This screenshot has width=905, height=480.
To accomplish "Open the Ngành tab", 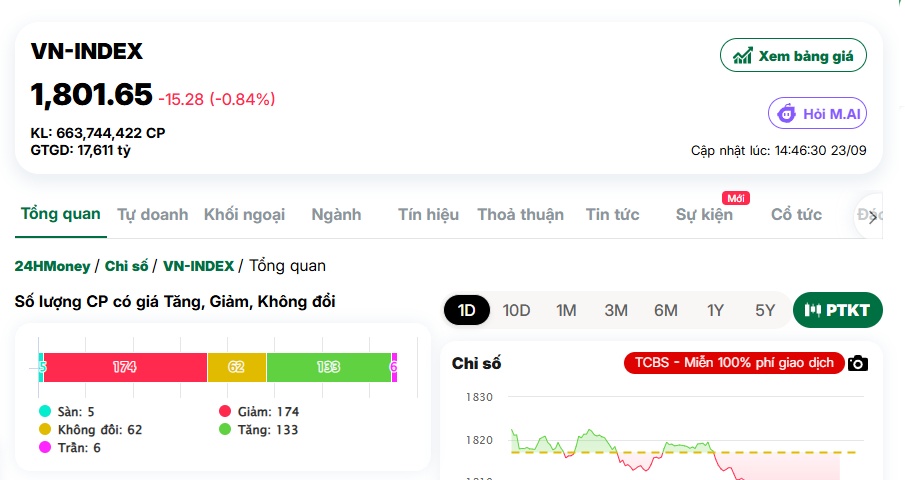I will pyautogui.click(x=336, y=215).
